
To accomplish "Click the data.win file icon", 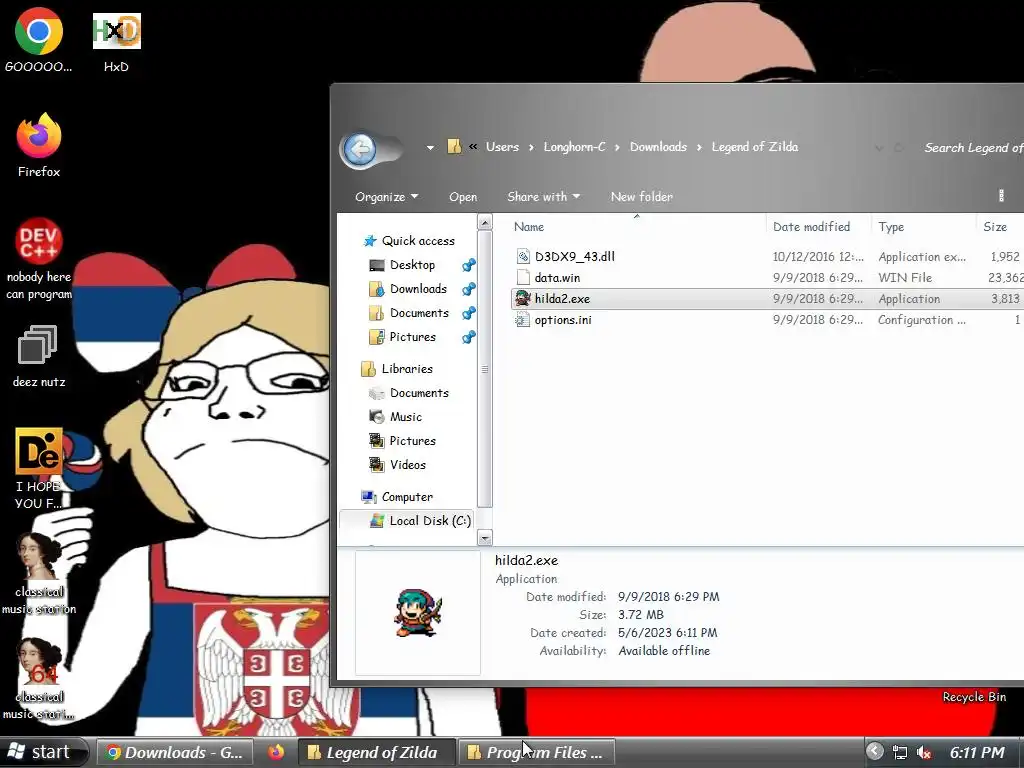I will 522,278.
